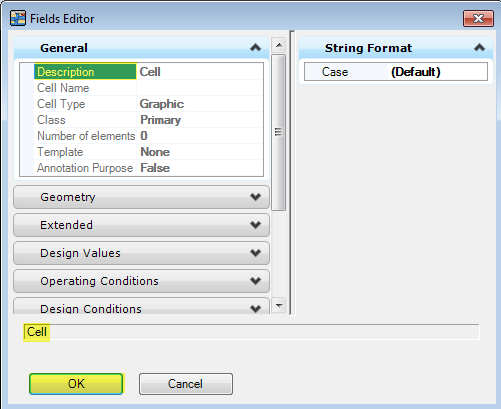The image size is (501, 409).
Task: Select the Annotation Purpose row
Action: click(x=148, y=168)
